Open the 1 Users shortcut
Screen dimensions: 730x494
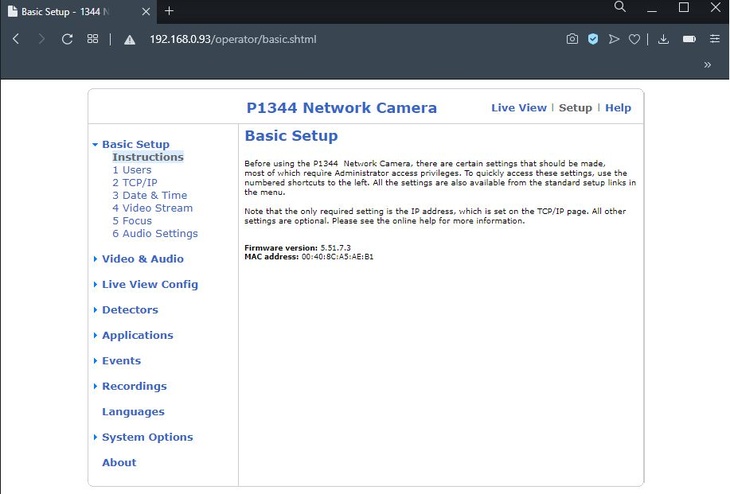pyautogui.click(x=132, y=170)
